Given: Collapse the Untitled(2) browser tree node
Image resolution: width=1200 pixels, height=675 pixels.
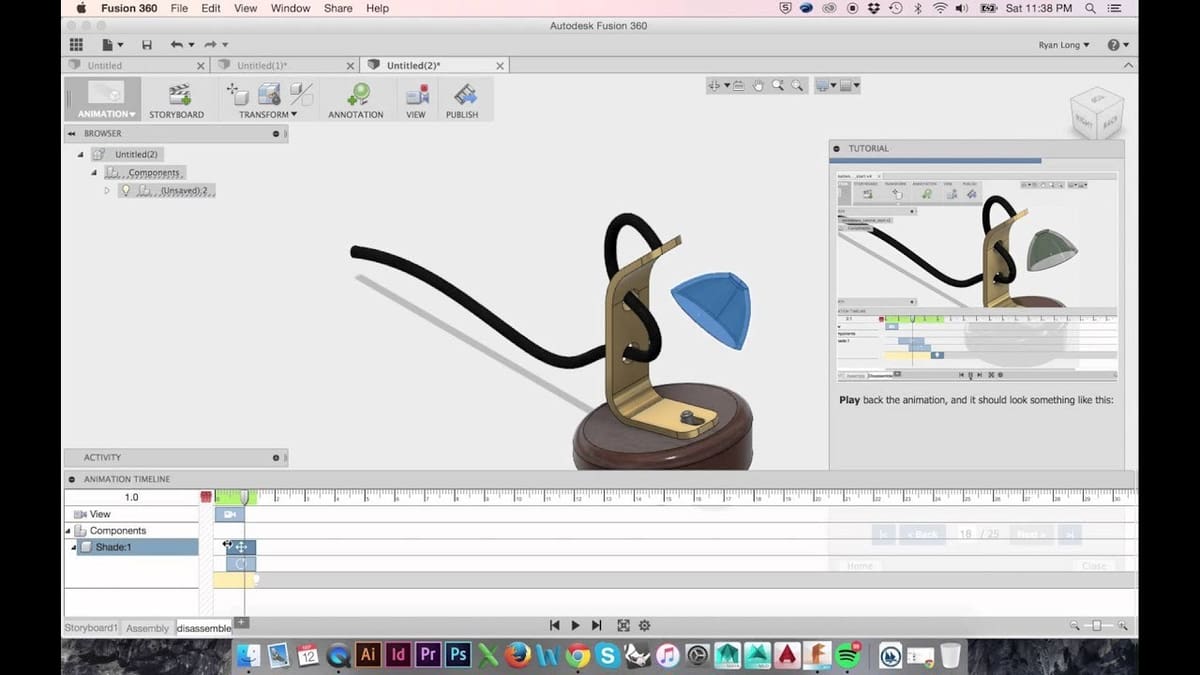Looking at the screenshot, I should [x=80, y=154].
